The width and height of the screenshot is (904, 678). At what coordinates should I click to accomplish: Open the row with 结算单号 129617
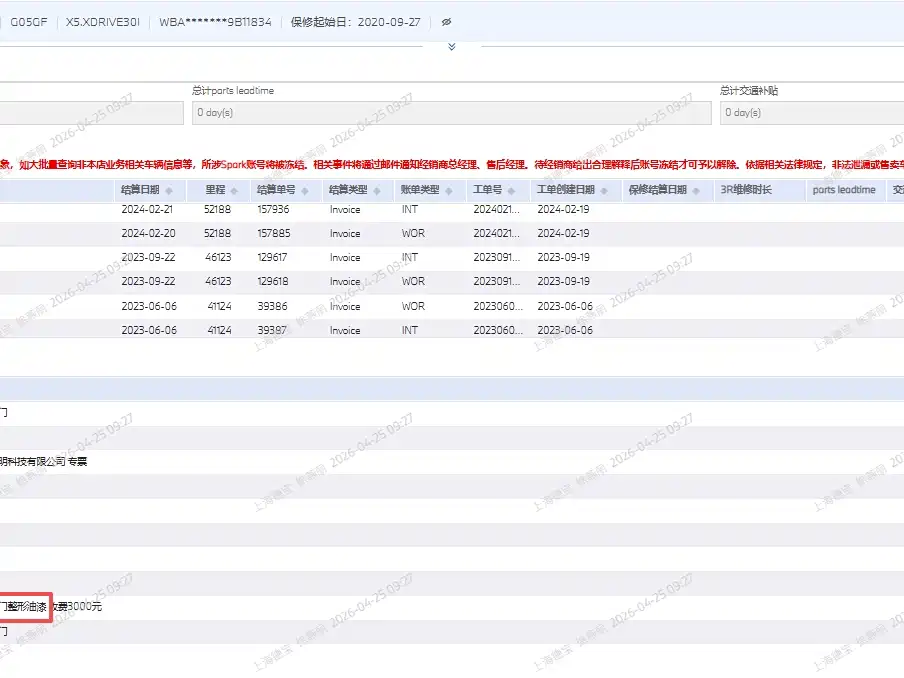point(452,258)
